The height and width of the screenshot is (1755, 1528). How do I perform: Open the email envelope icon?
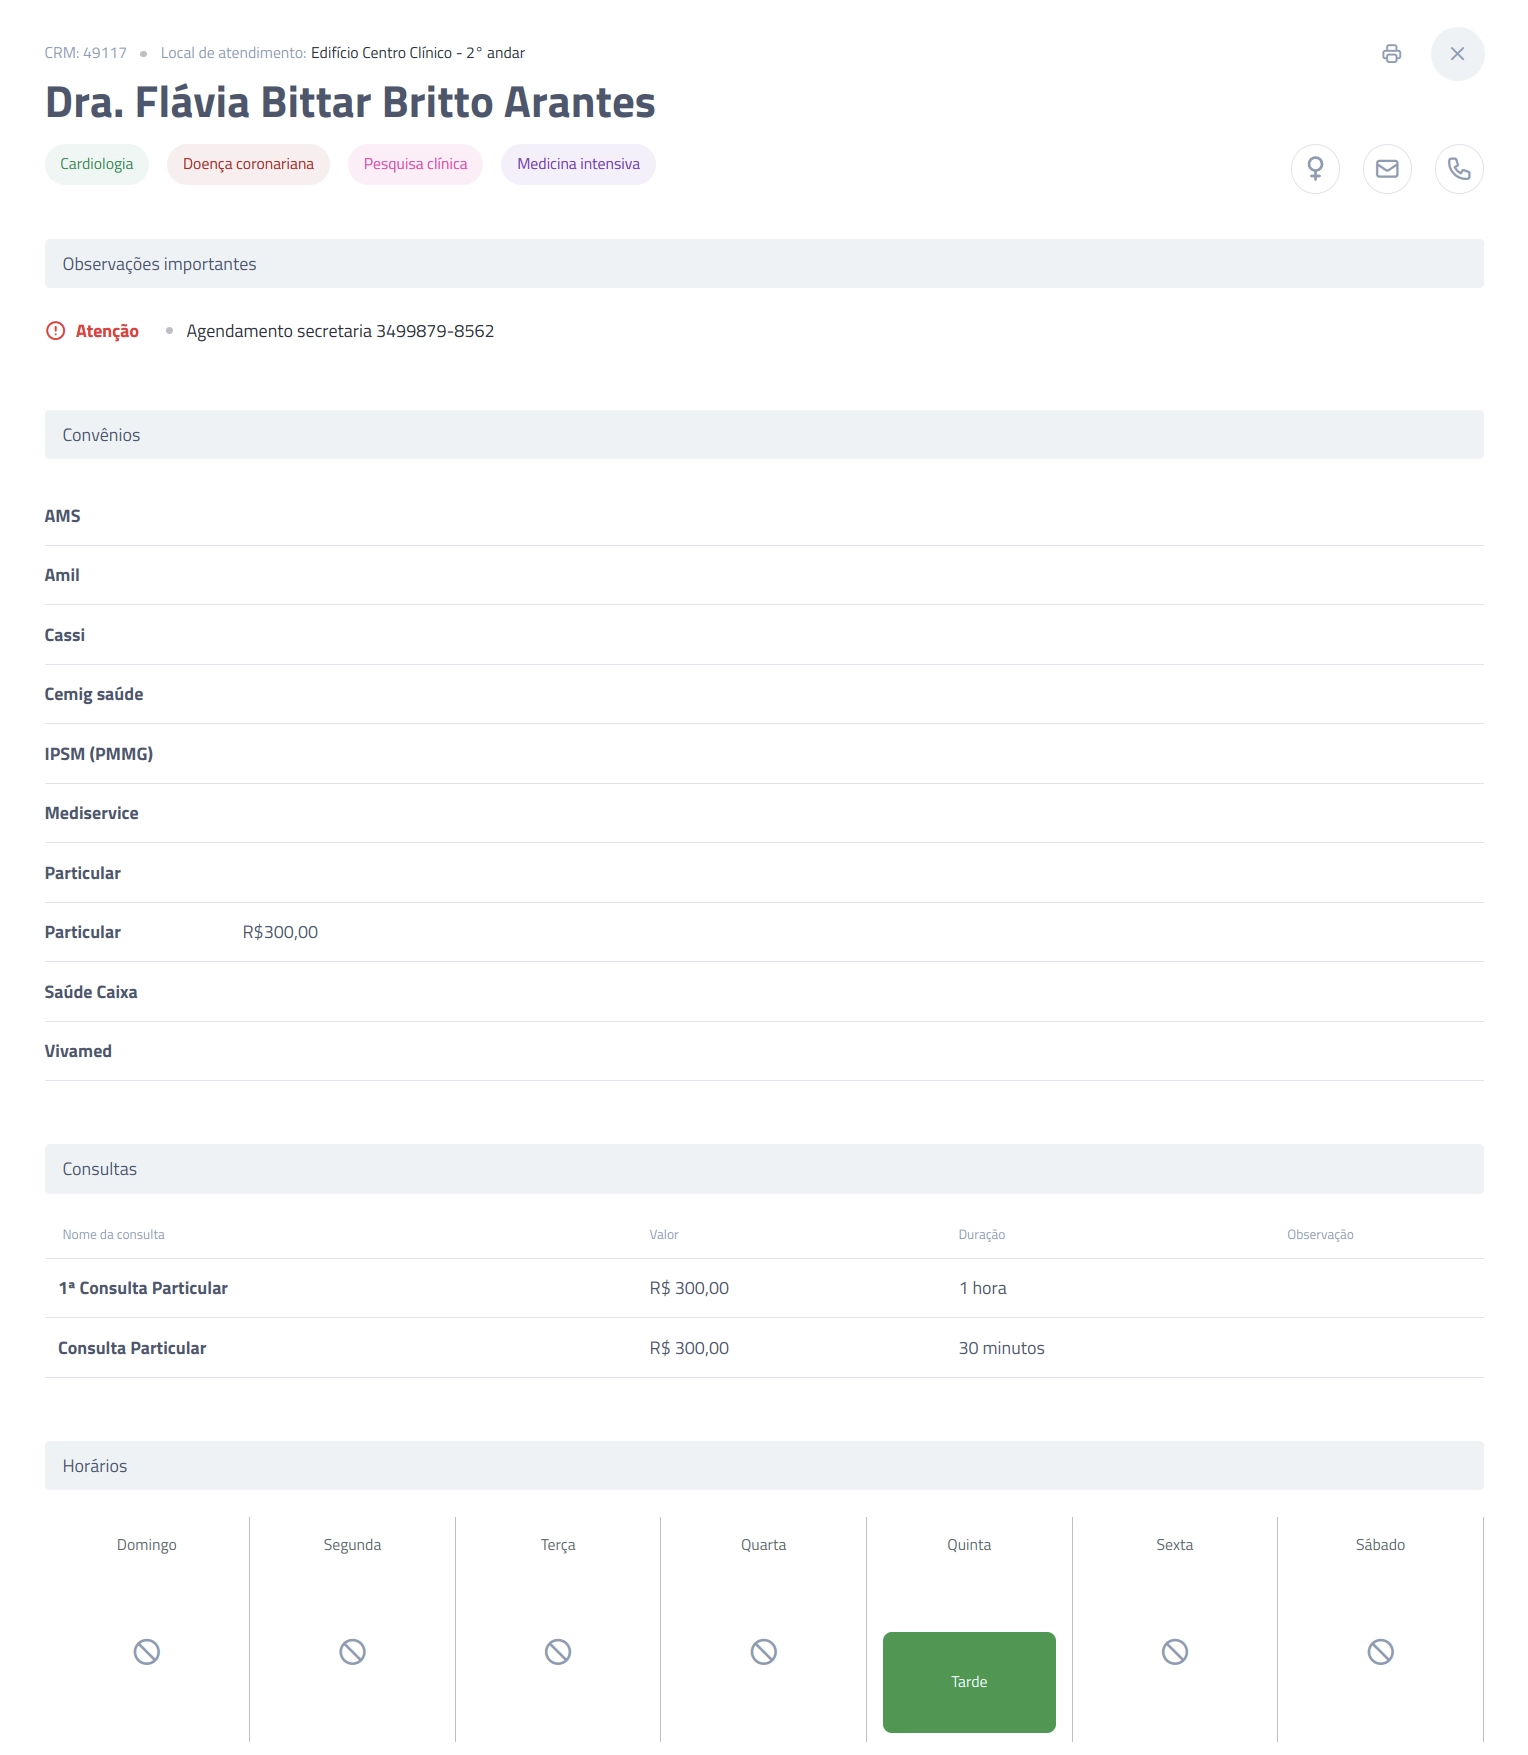pyautogui.click(x=1387, y=169)
